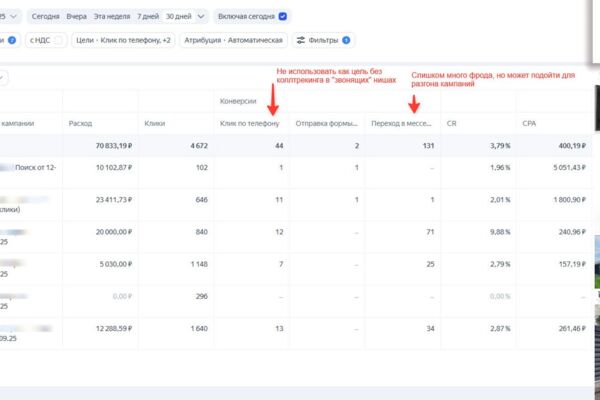Screen dimensions: 600x400
Task: Click total phone clicks value 44
Action: pos(279,145)
